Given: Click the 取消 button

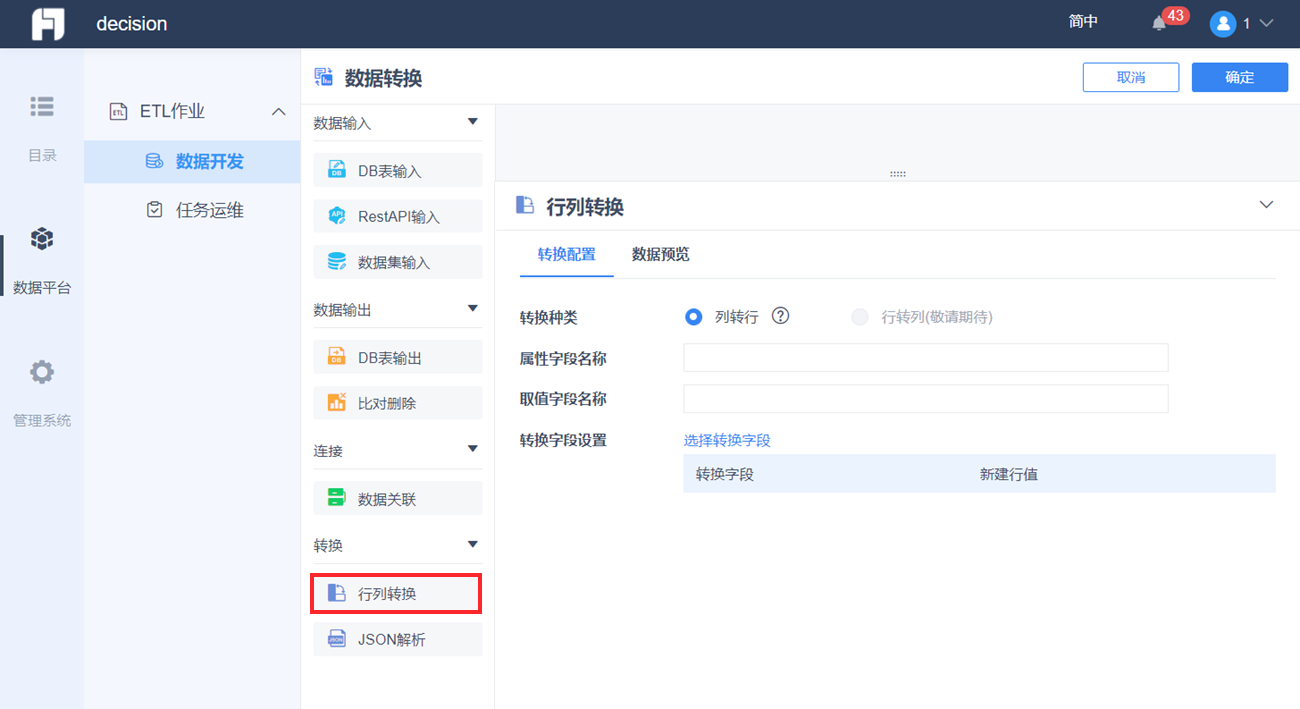Looking at the screenshot, I should 1130,77.
